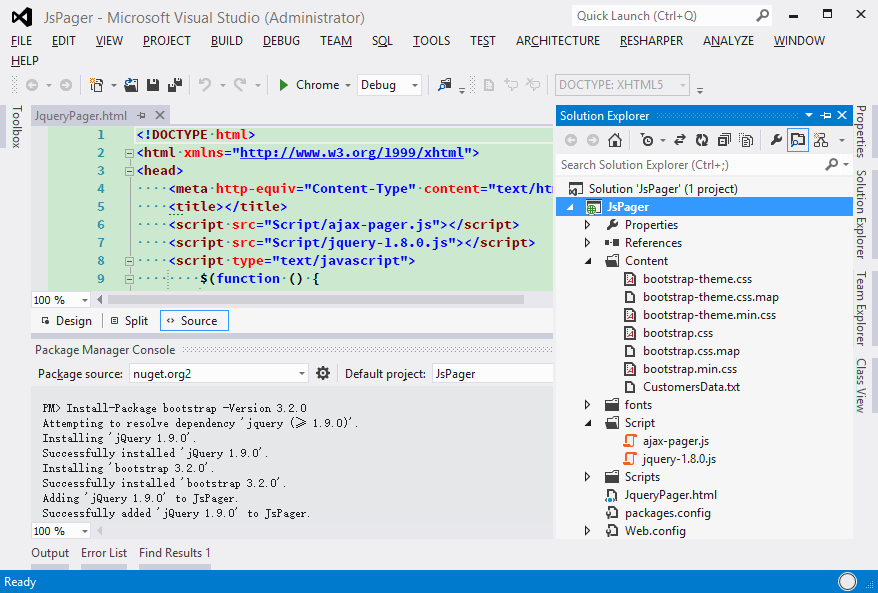Switch to the Error List tab

[x=104, y=553]
